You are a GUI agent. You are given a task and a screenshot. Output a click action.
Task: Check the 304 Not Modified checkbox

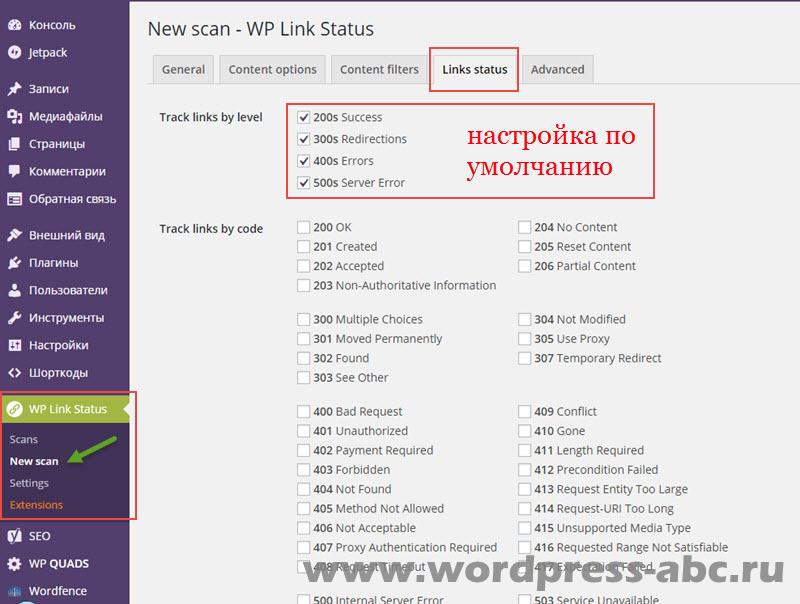pos(524,319)
